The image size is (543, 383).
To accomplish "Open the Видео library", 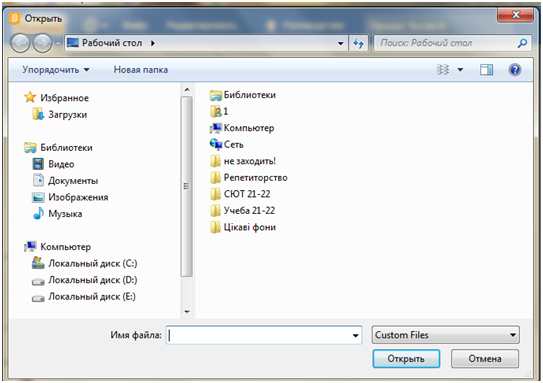I will pos(61,164).
